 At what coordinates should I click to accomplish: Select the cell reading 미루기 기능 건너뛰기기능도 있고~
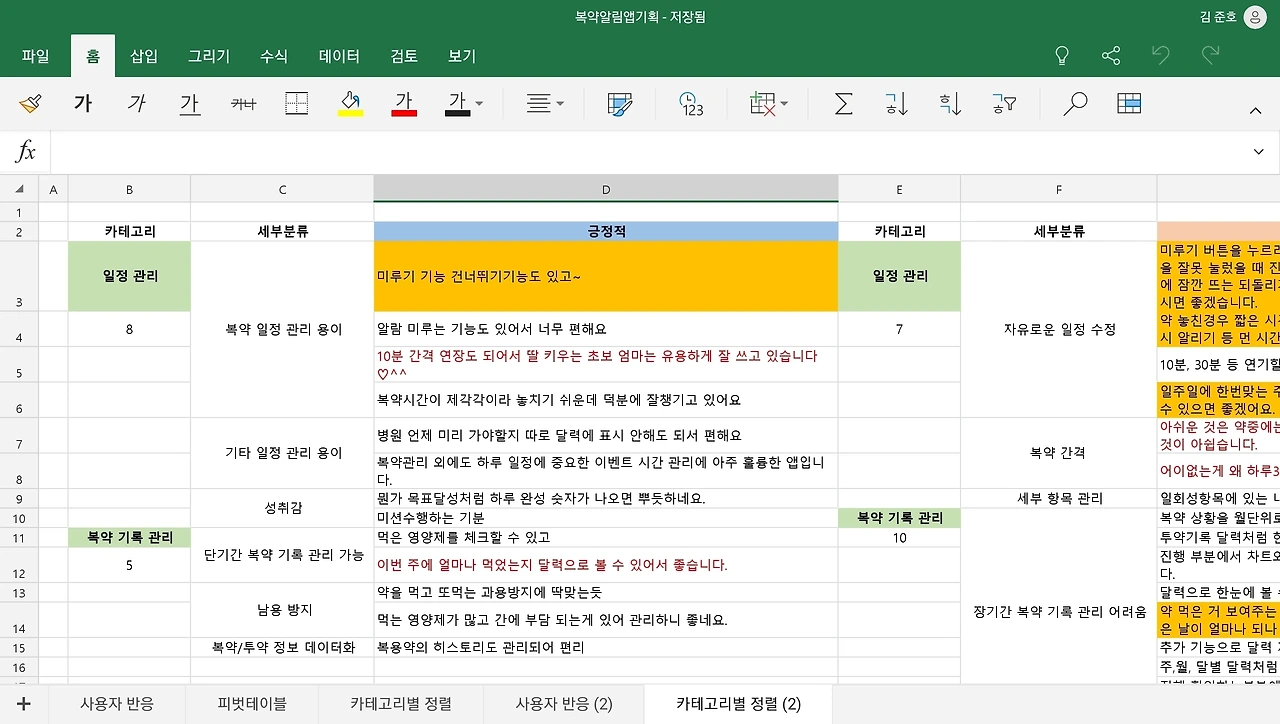606,276
